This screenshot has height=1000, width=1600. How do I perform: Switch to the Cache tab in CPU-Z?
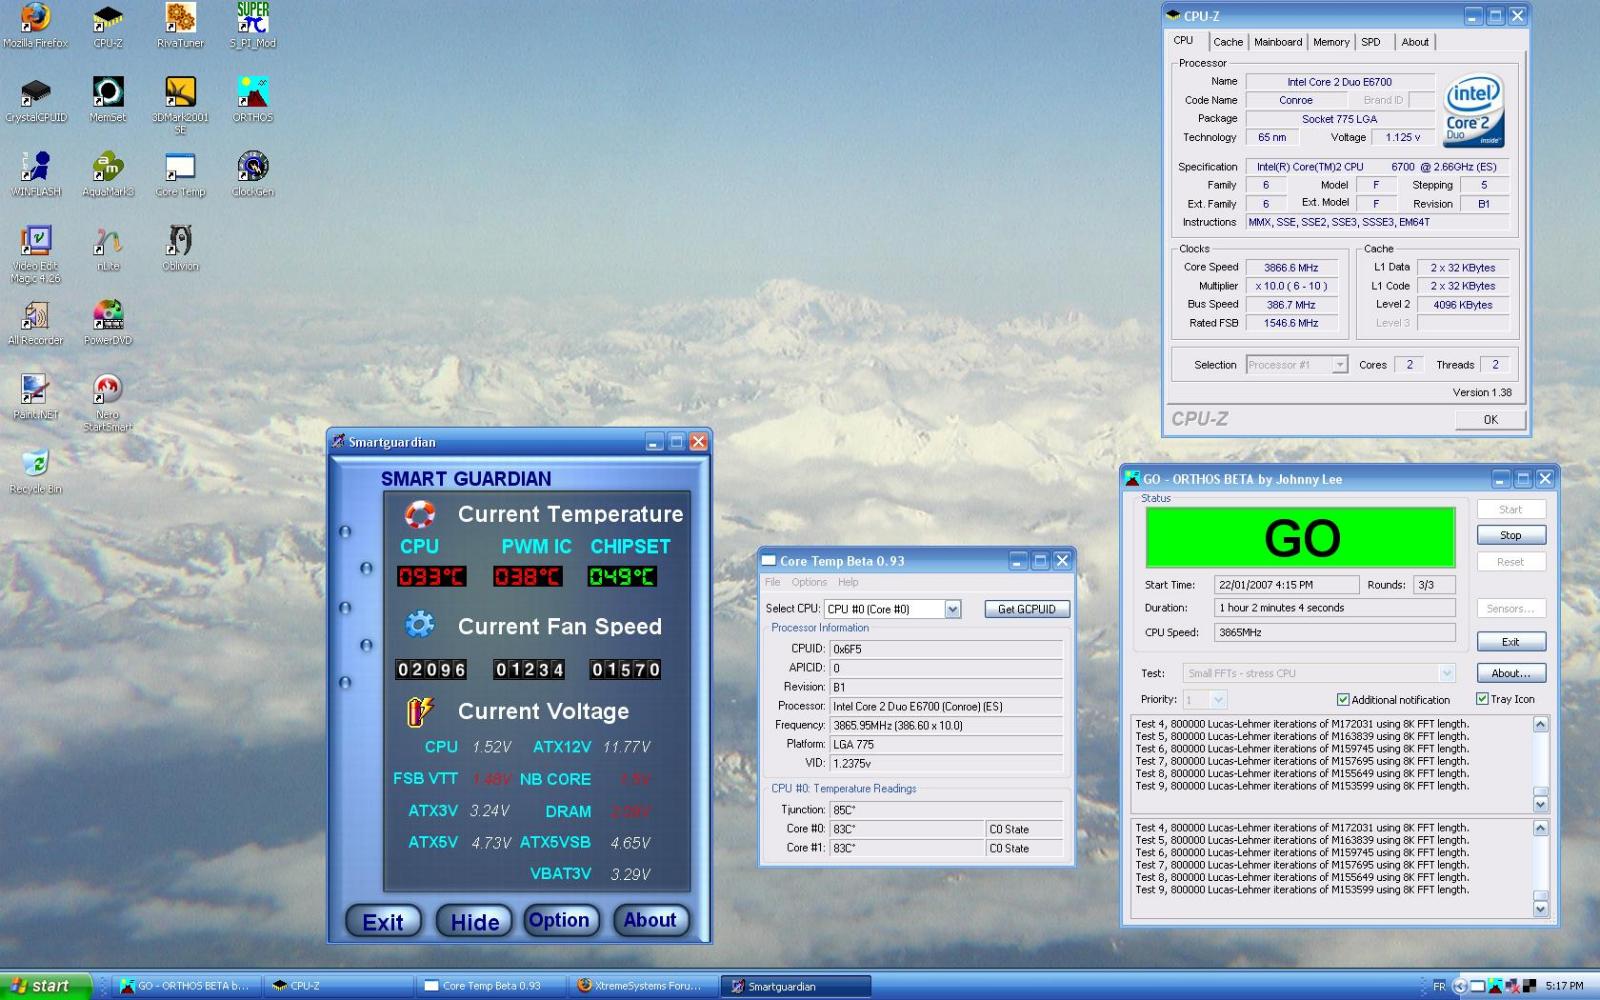[1228, 42]
